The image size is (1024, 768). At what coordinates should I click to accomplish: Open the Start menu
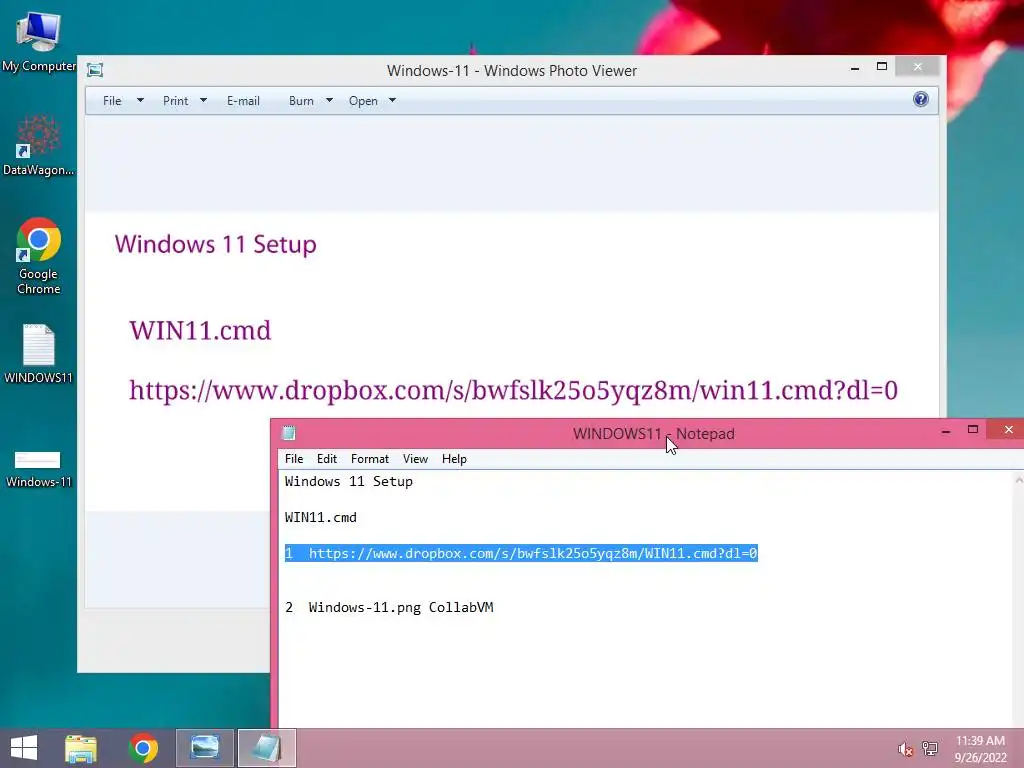24,748
